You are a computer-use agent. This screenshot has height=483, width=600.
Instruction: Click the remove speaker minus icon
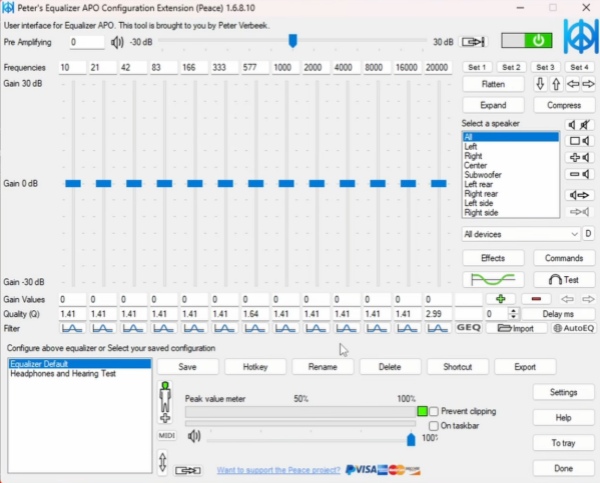pos(580,175)
